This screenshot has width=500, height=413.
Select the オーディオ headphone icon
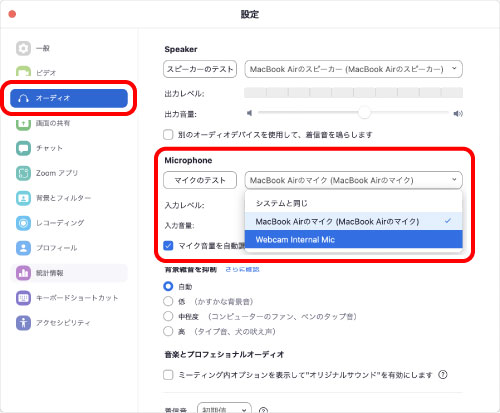(x=23, y=98)
